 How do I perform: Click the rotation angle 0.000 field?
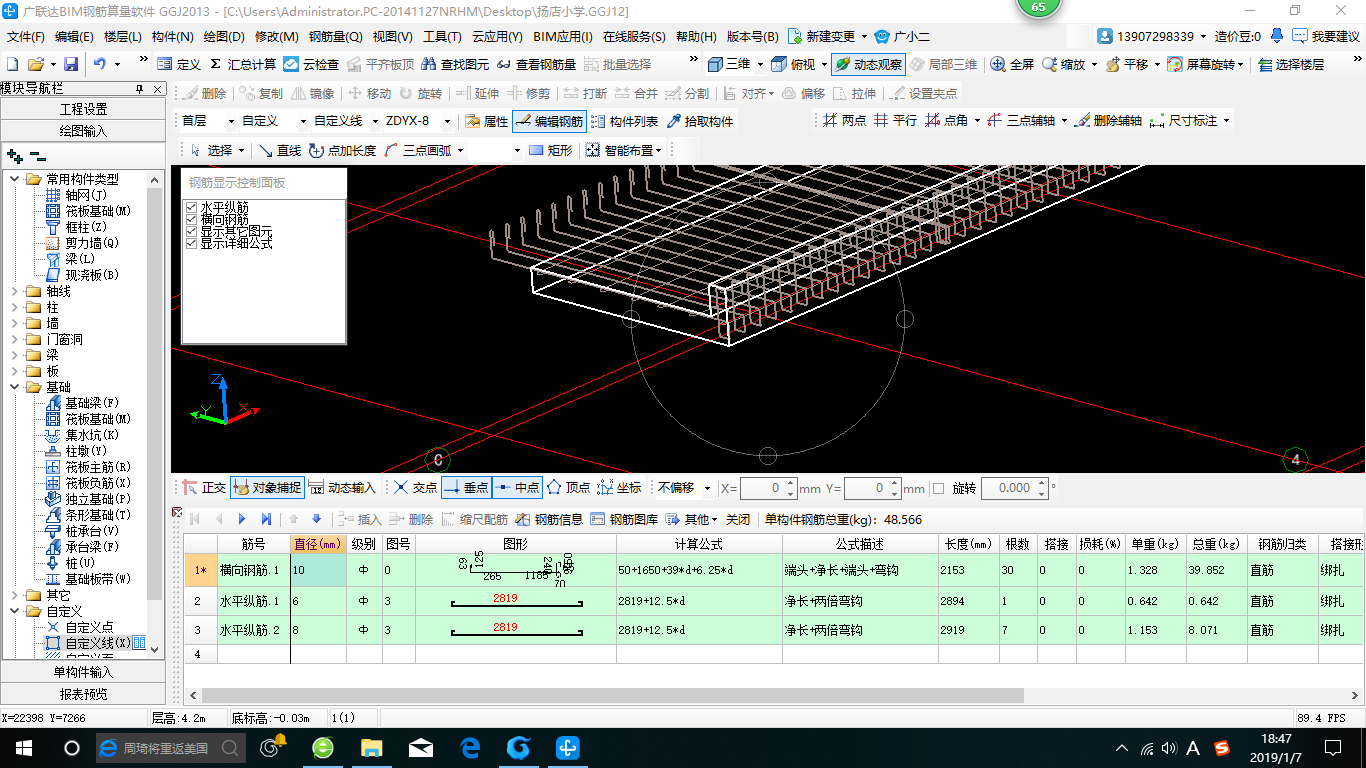[1013, 488]
